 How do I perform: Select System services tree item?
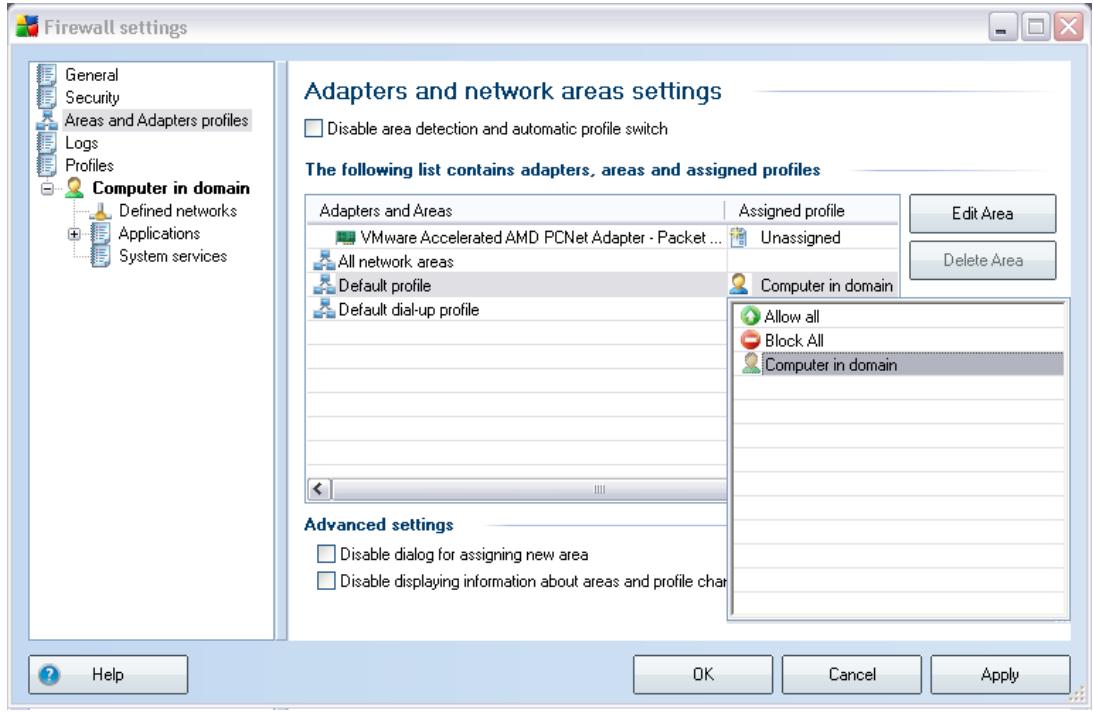click(173, 256)
